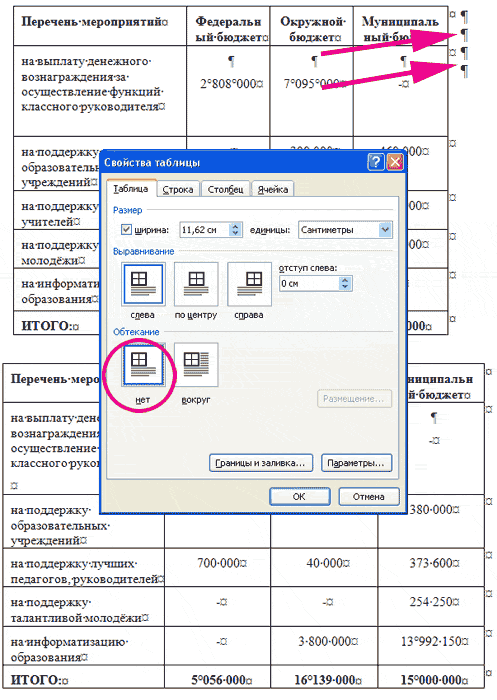Select right alignment icon 'справа'
The image size is (497, 700).
249,284
